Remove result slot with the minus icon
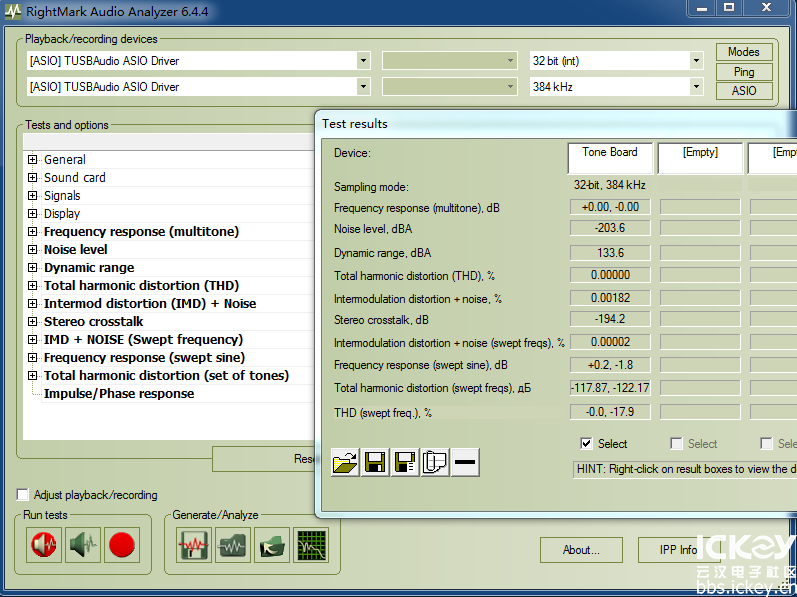 (465, 462)
